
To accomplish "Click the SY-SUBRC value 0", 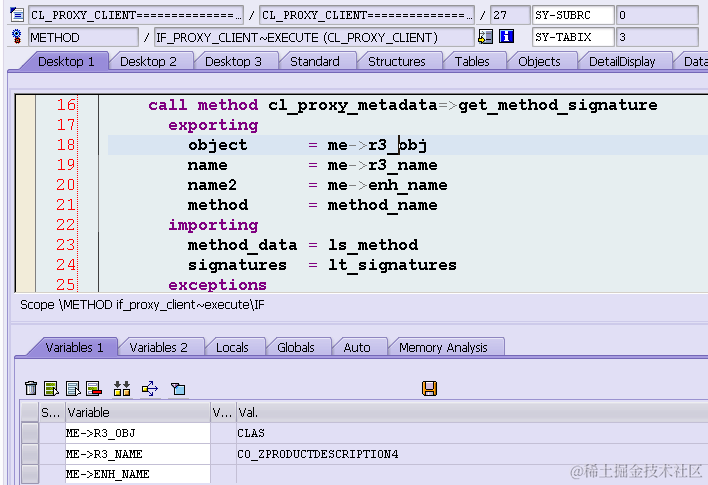I will [x=657, y=15].
